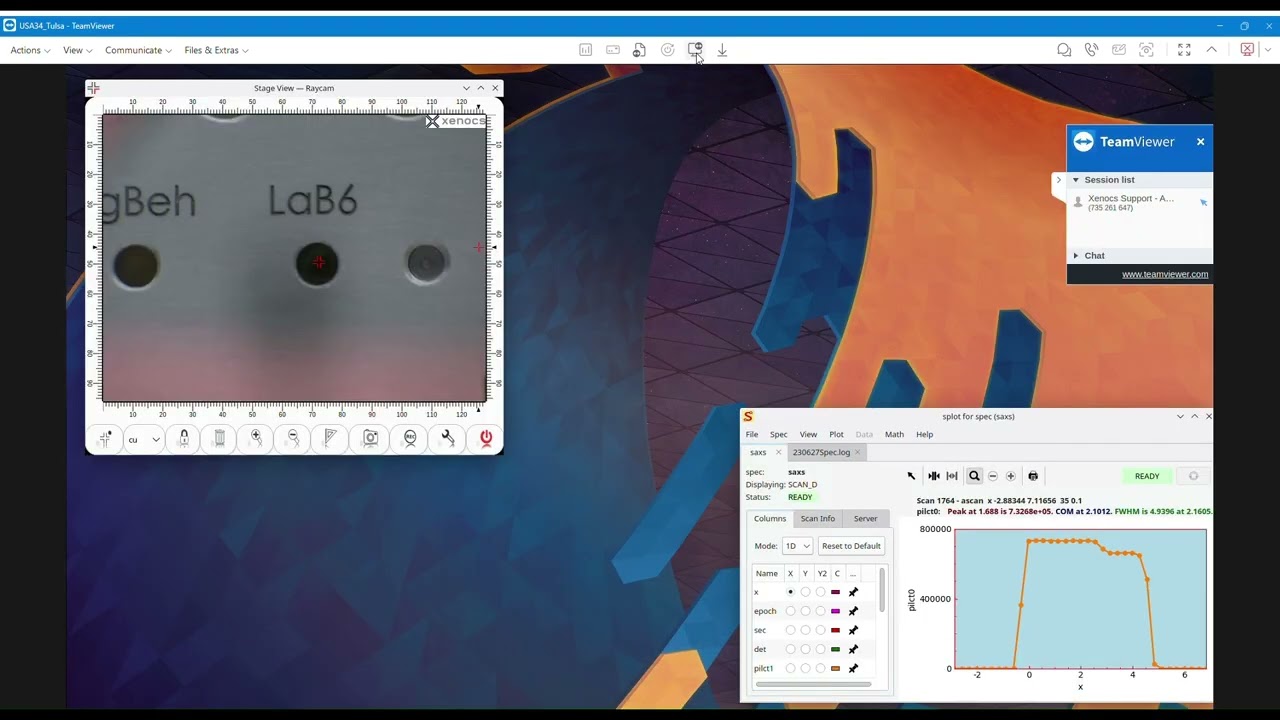Select X radio button for row det
The image size is (1280, 720).
click(x=790, y=649)
